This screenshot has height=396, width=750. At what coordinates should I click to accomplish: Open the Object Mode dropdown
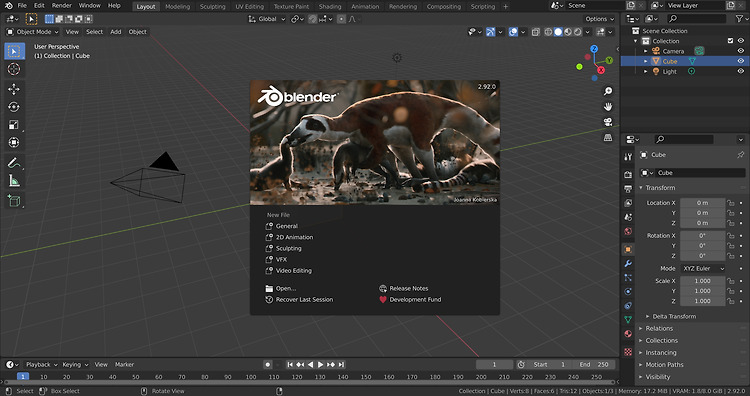[x=33, y=32]
